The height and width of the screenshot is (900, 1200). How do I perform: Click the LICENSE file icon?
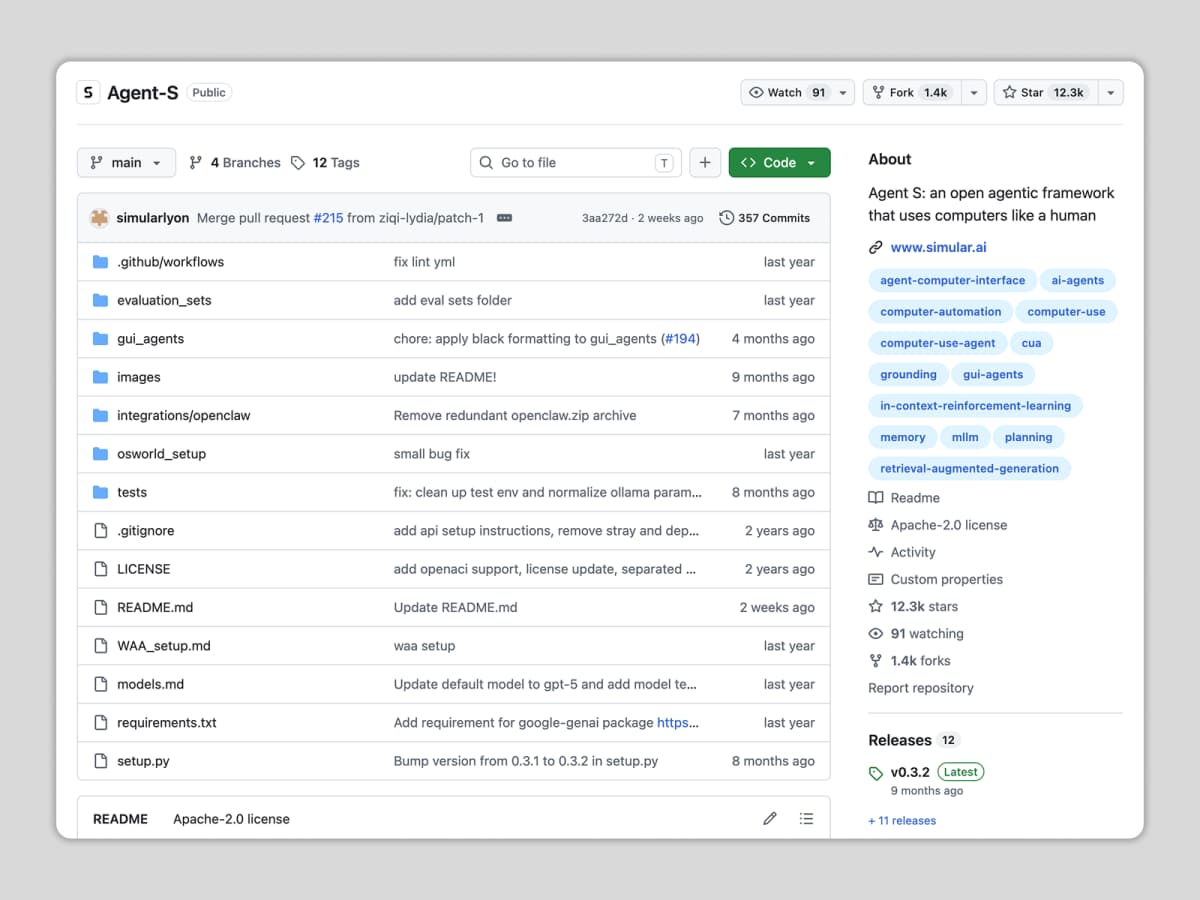coord(100,569)
